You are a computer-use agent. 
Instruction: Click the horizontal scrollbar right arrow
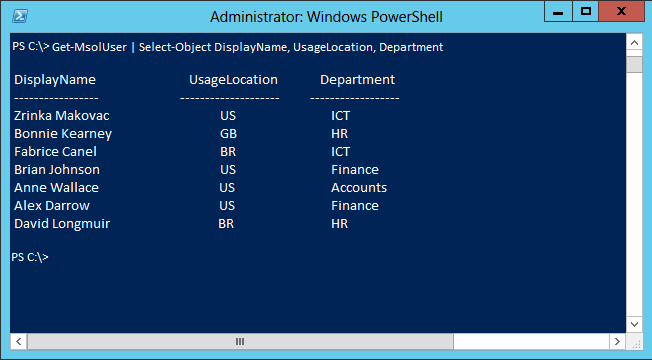(x=617, y=342)
